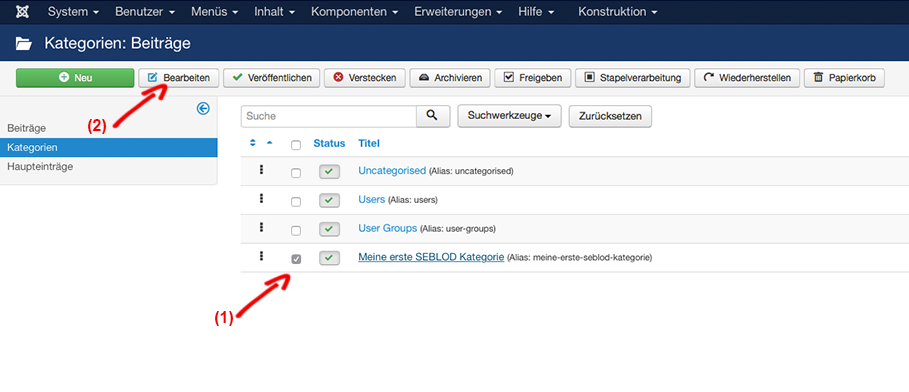This screenshot has width=909, height=392.
Task: Open the Uncategorised category link
Action: pos(392,170)
